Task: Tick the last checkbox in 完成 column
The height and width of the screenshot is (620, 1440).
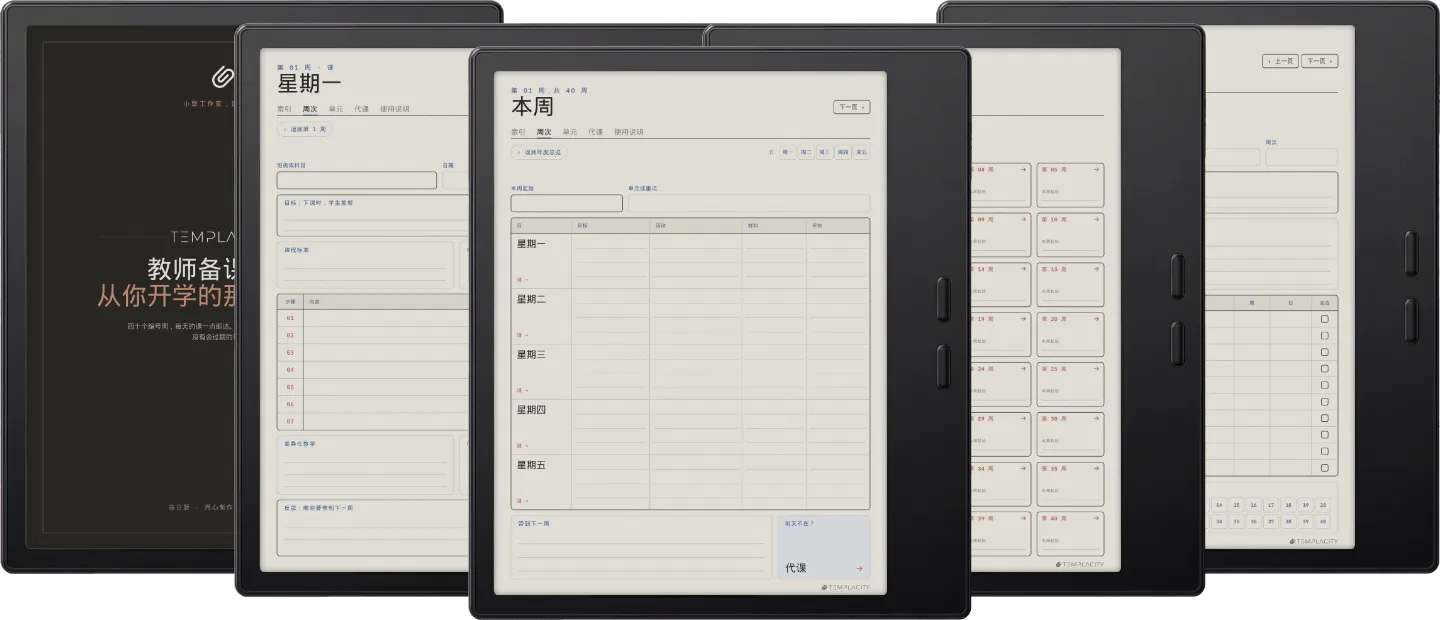Action: coord(1325,468)
